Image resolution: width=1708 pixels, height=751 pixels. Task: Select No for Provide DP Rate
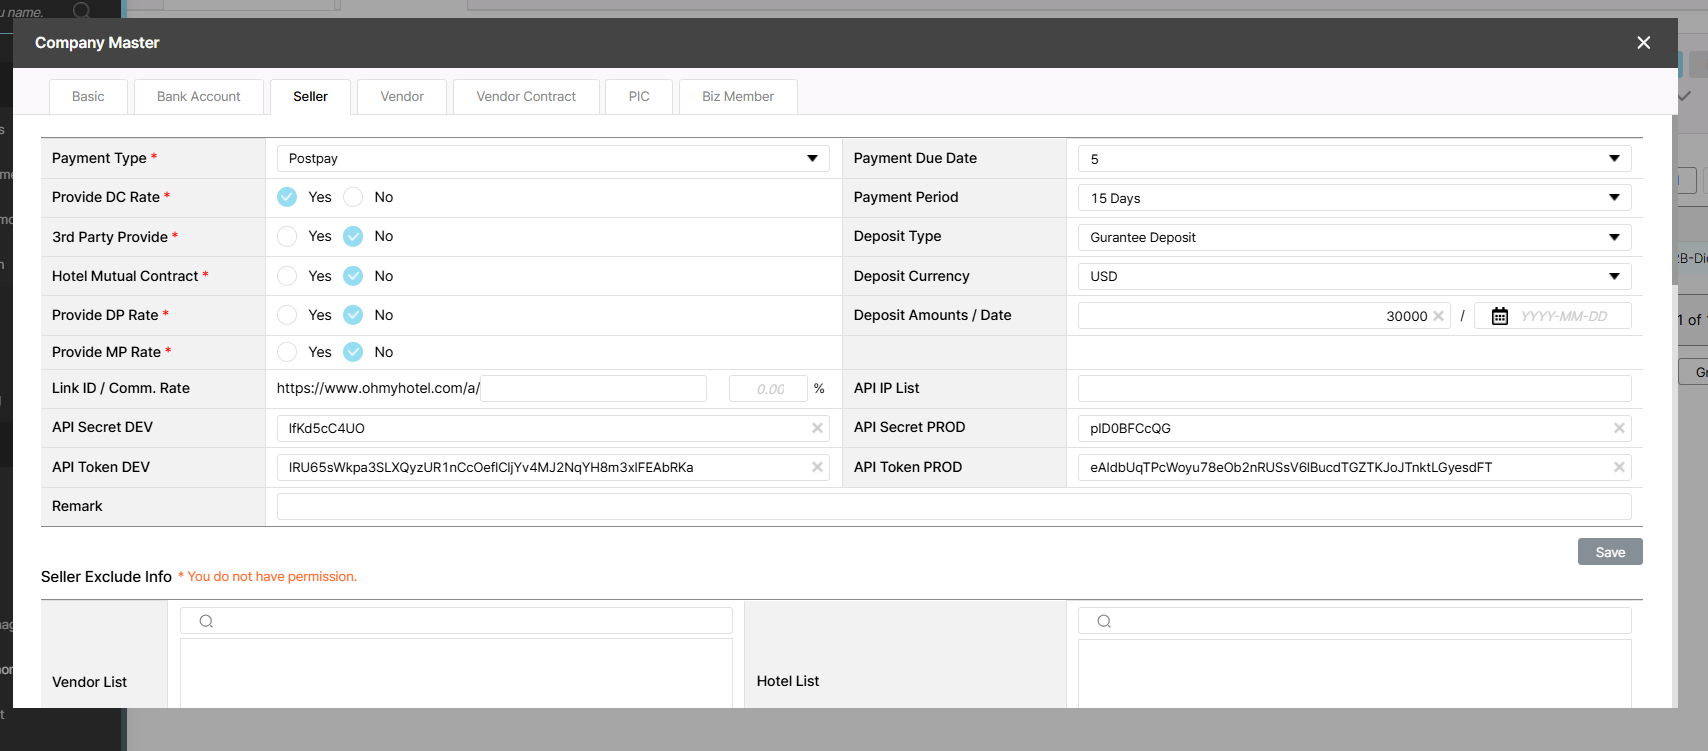point(353,315)
